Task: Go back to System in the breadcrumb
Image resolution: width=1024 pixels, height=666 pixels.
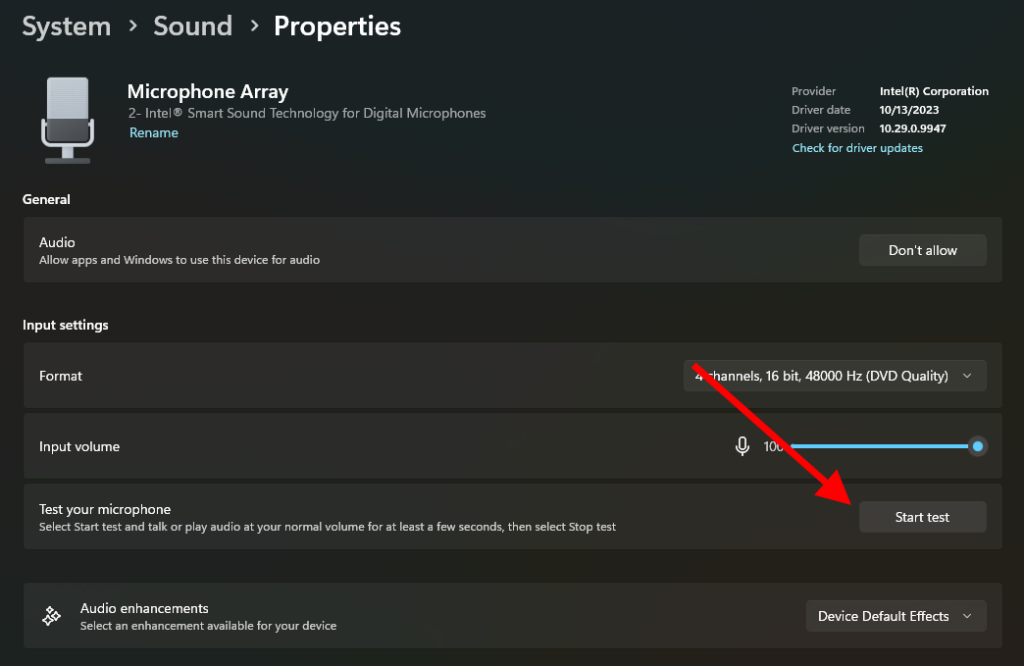Action: pyautogui.click(x=66, y=27)
